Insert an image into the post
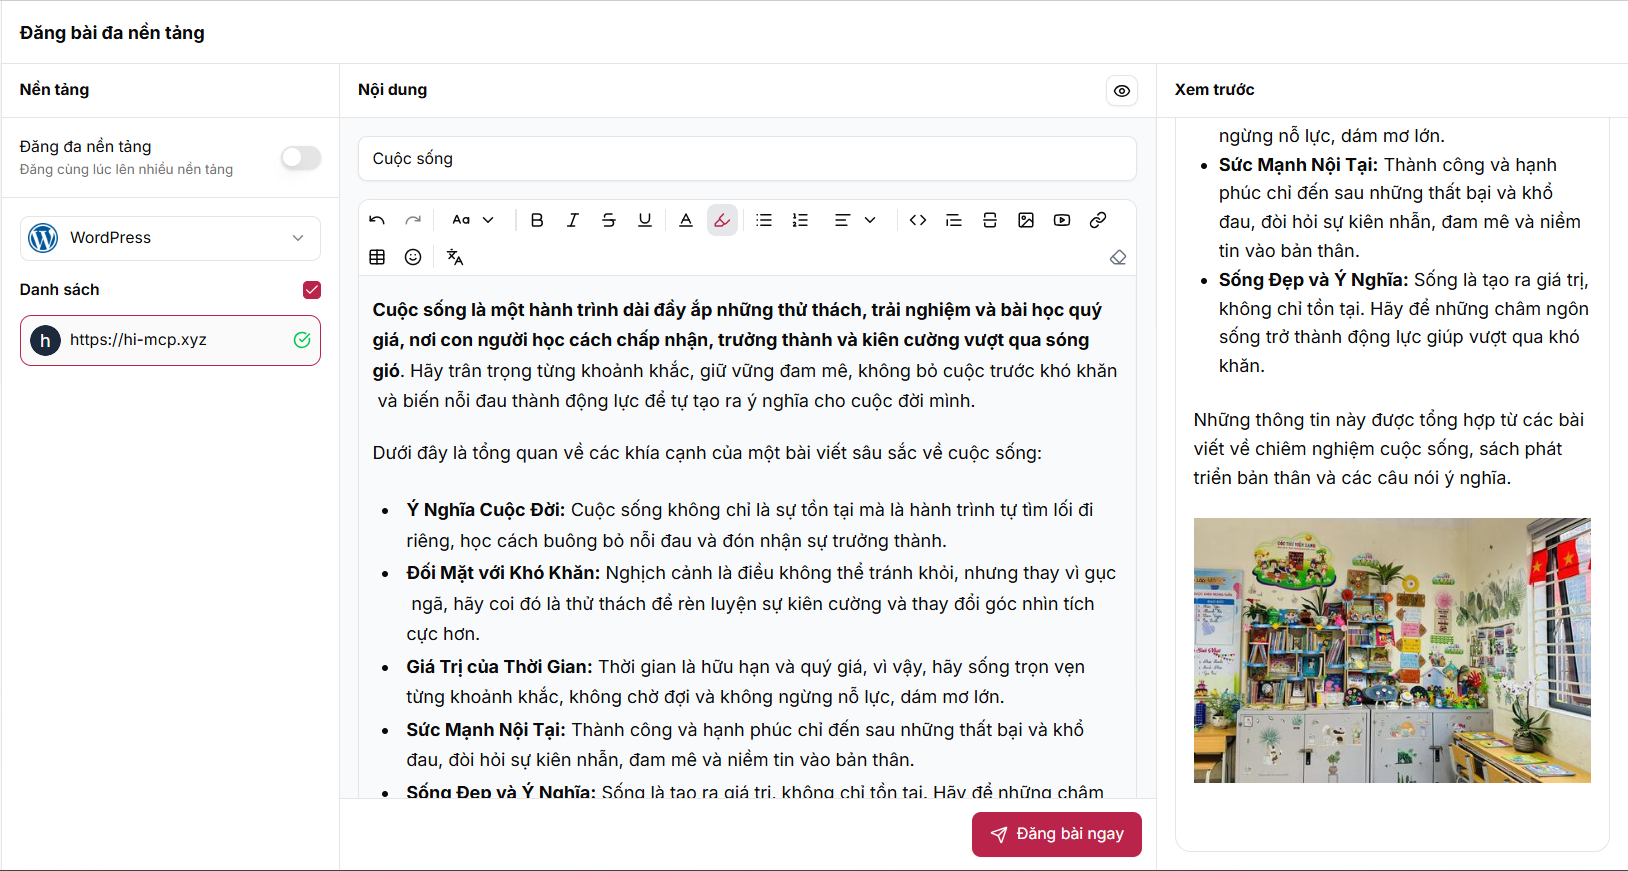 pos(1026,220)
